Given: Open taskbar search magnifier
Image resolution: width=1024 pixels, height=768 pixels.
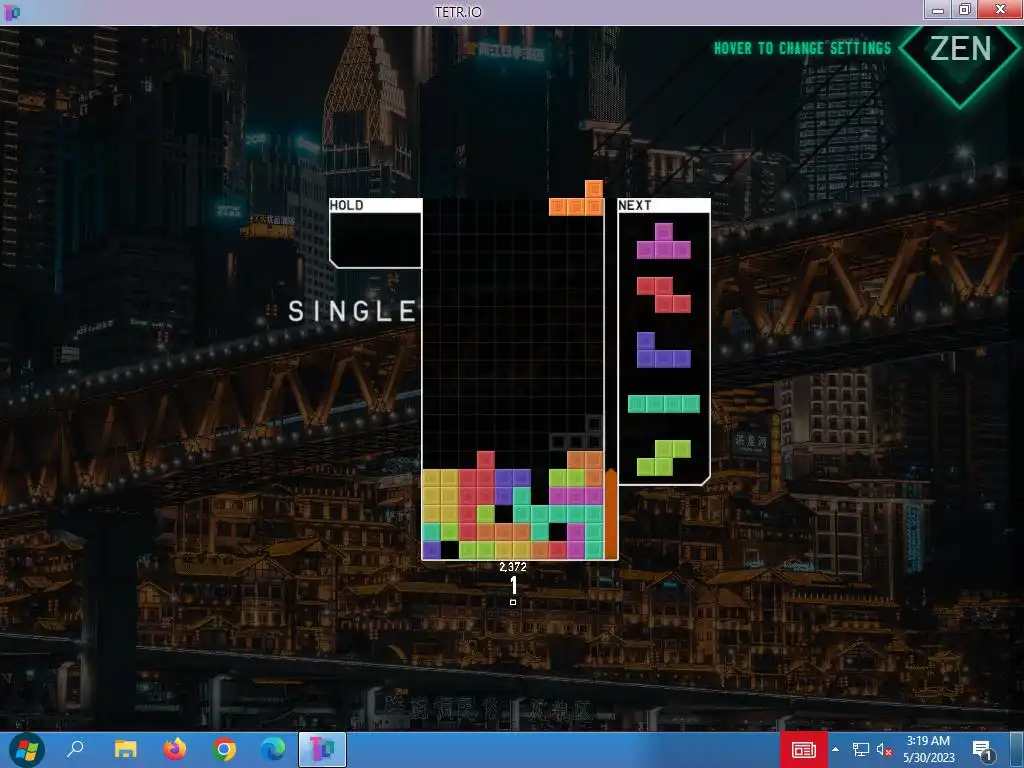Looking at the screenshot, I should point(76,749).
